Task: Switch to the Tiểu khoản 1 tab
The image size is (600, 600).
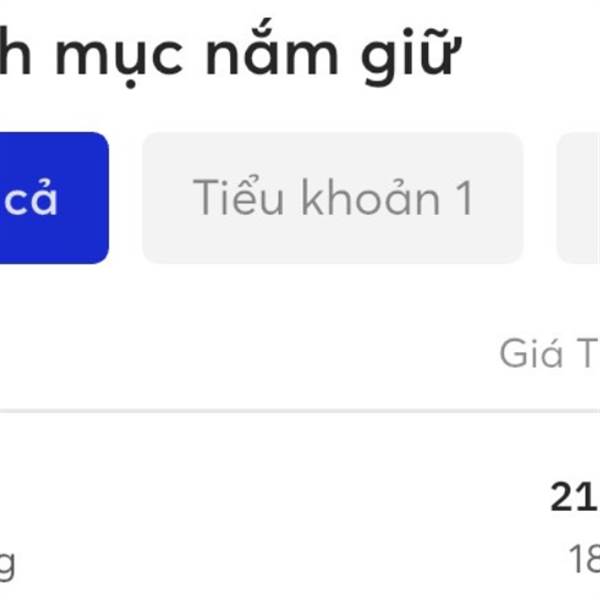Action: (x=333, y=198)
